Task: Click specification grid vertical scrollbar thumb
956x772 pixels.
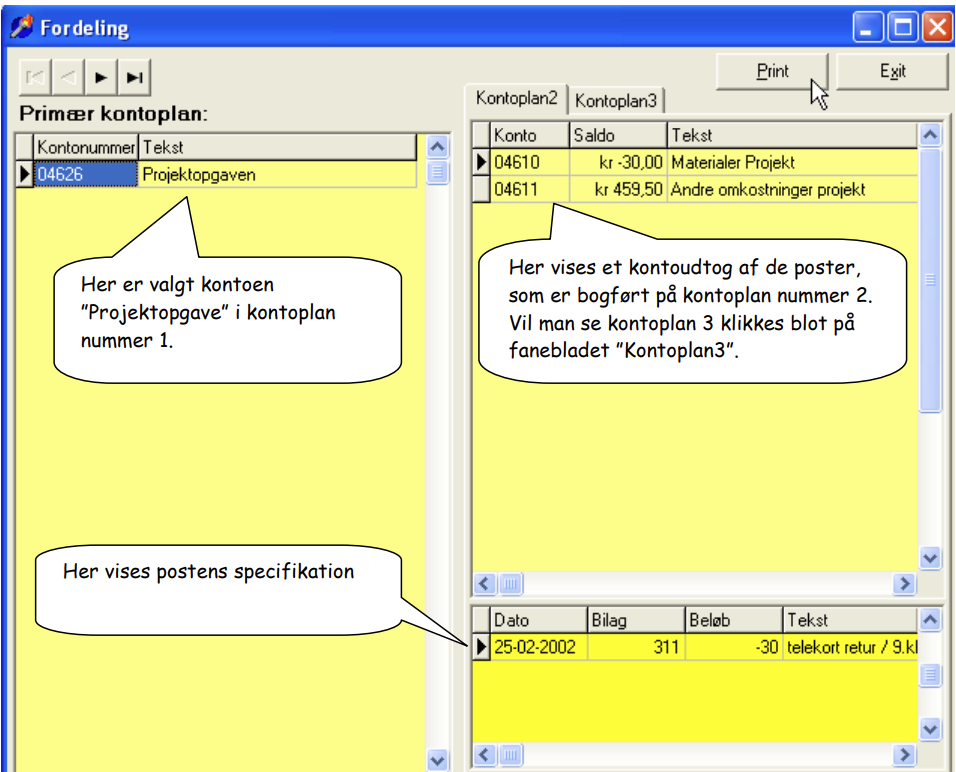Action: tap(930, 675)
